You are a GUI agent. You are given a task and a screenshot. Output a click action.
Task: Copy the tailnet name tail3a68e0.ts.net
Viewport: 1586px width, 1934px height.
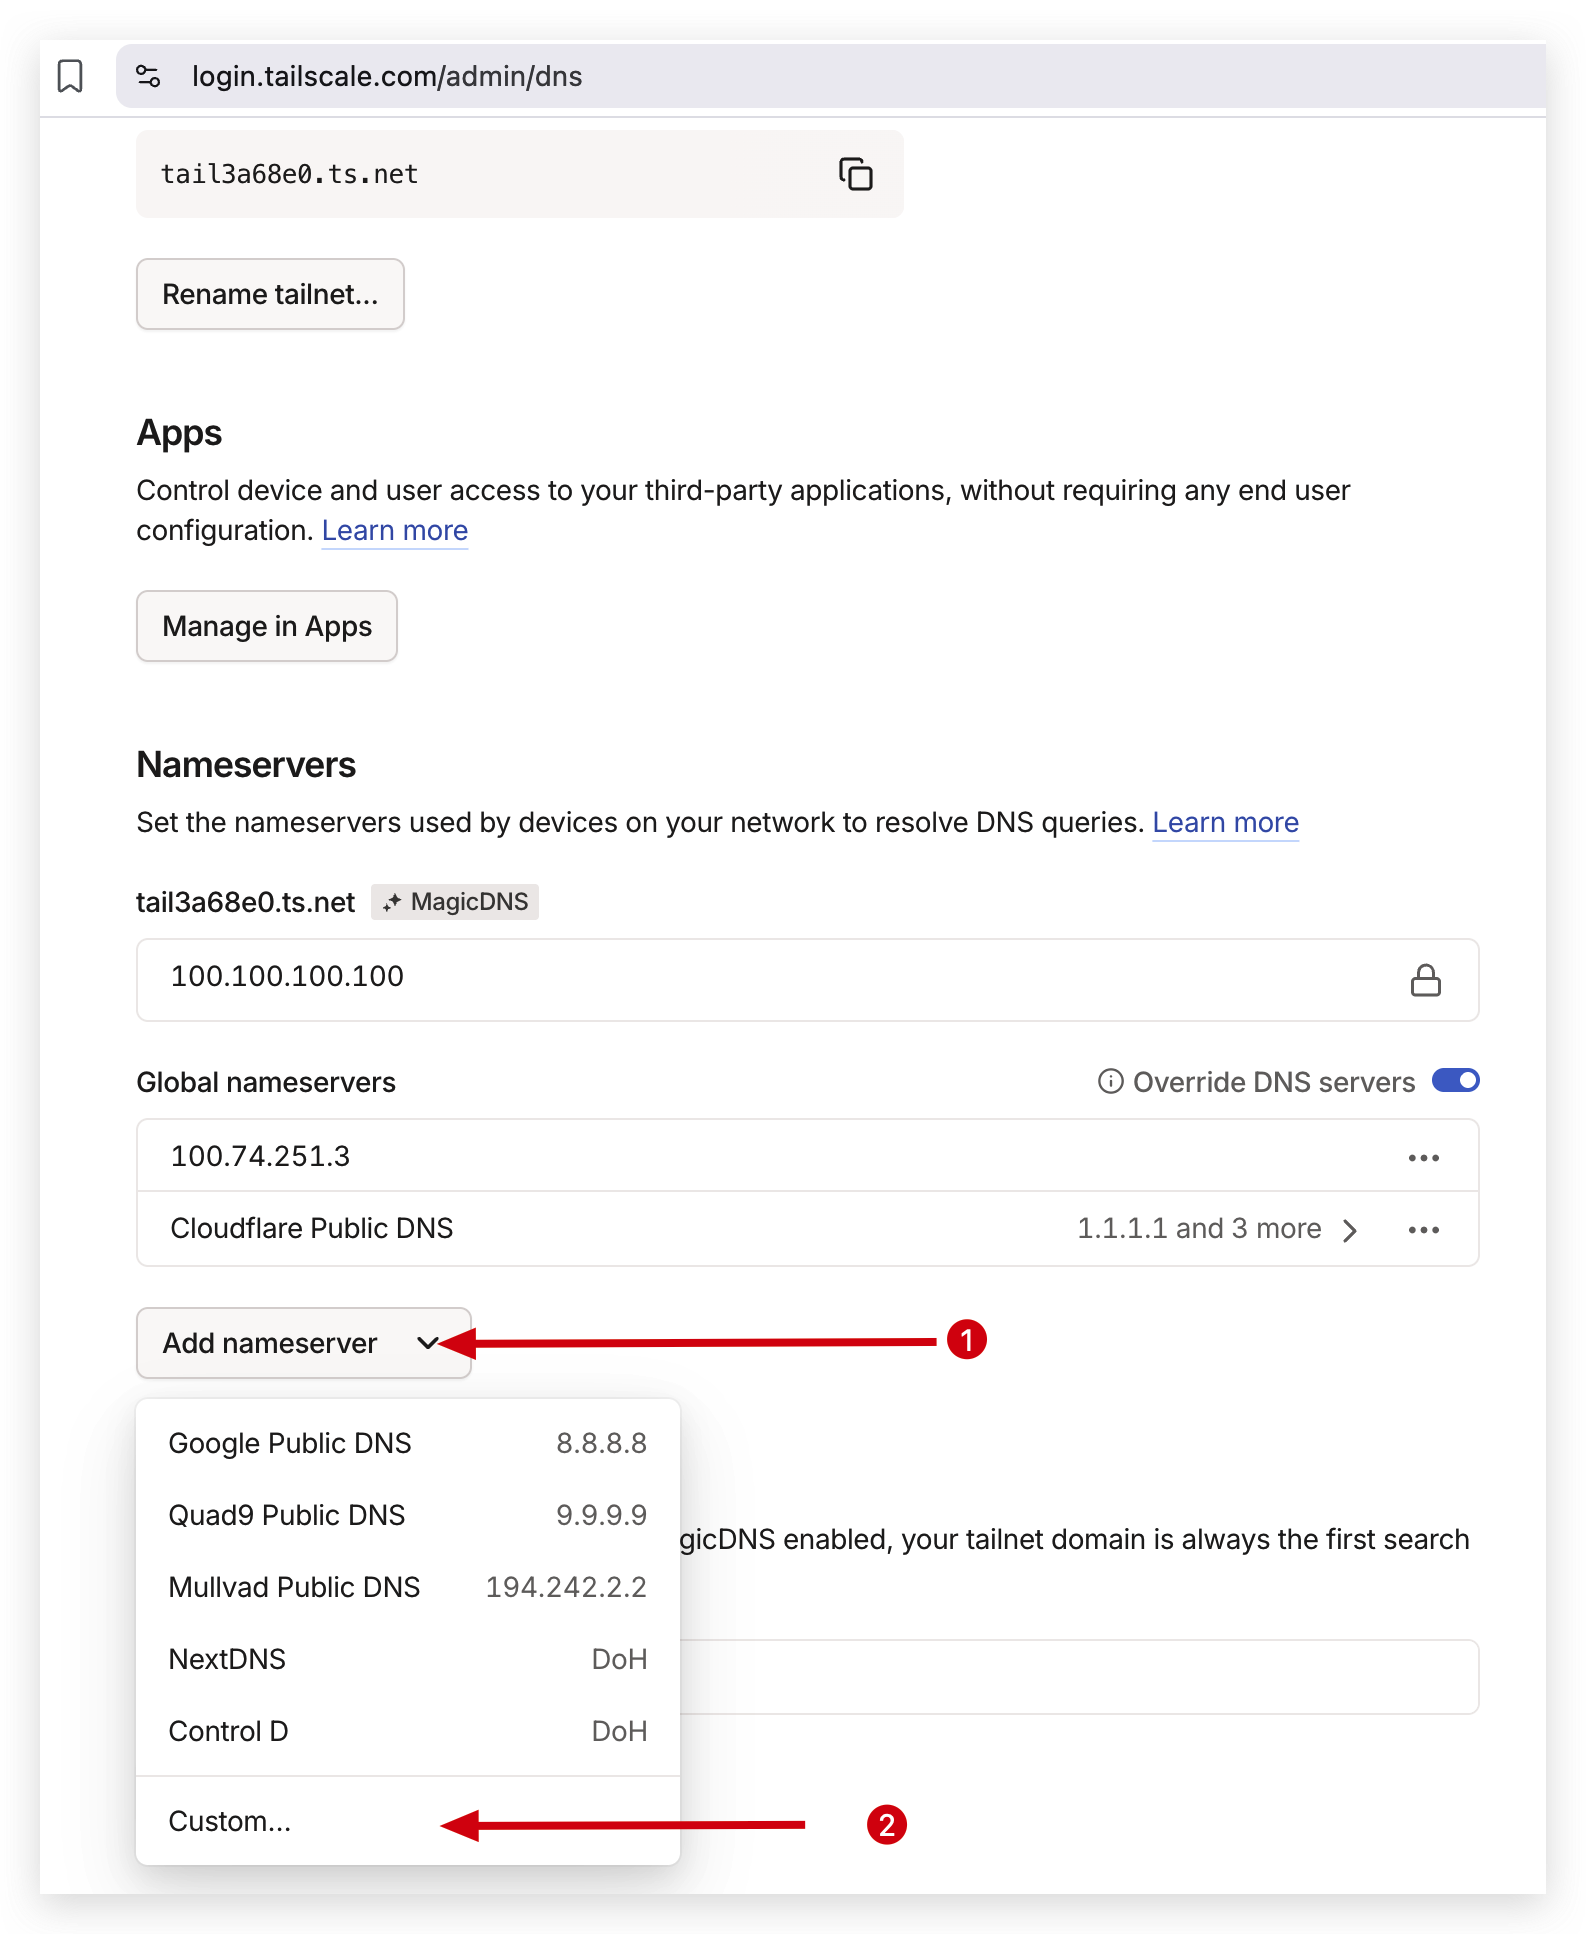point(856,174)
